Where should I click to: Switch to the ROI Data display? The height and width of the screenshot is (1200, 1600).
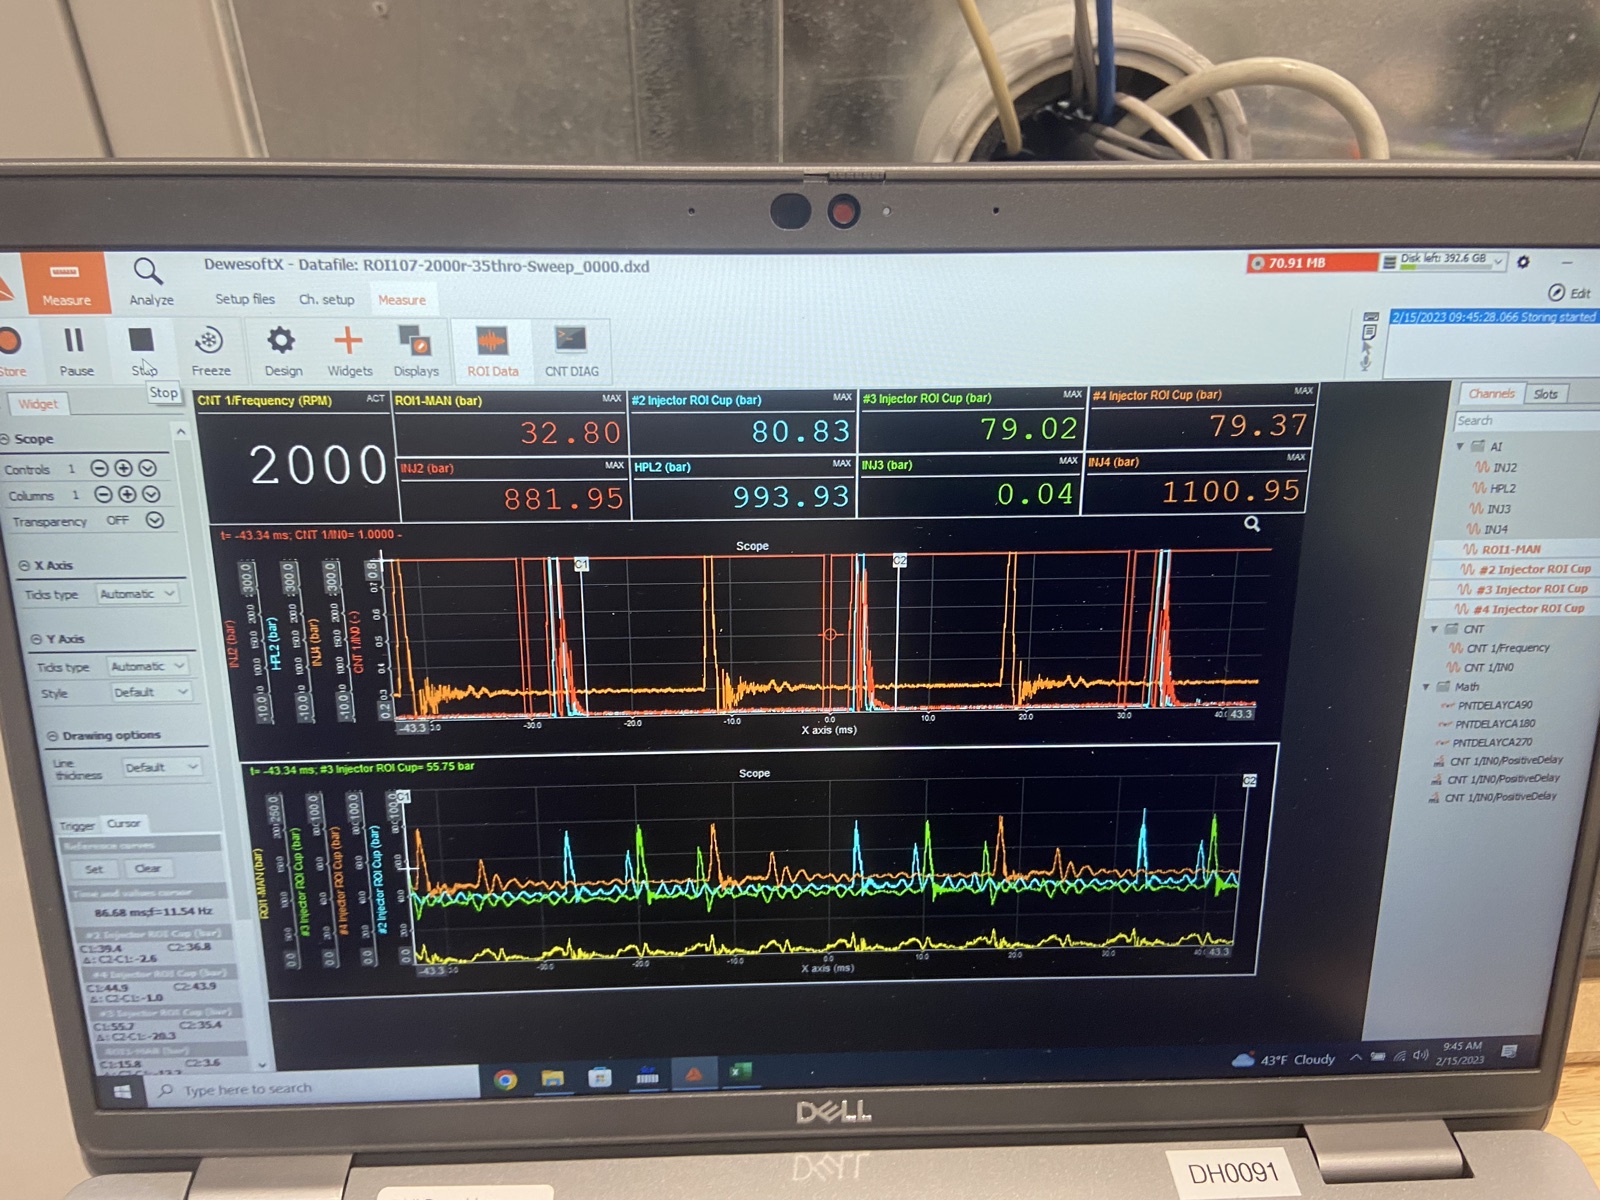tap(492, 351)
